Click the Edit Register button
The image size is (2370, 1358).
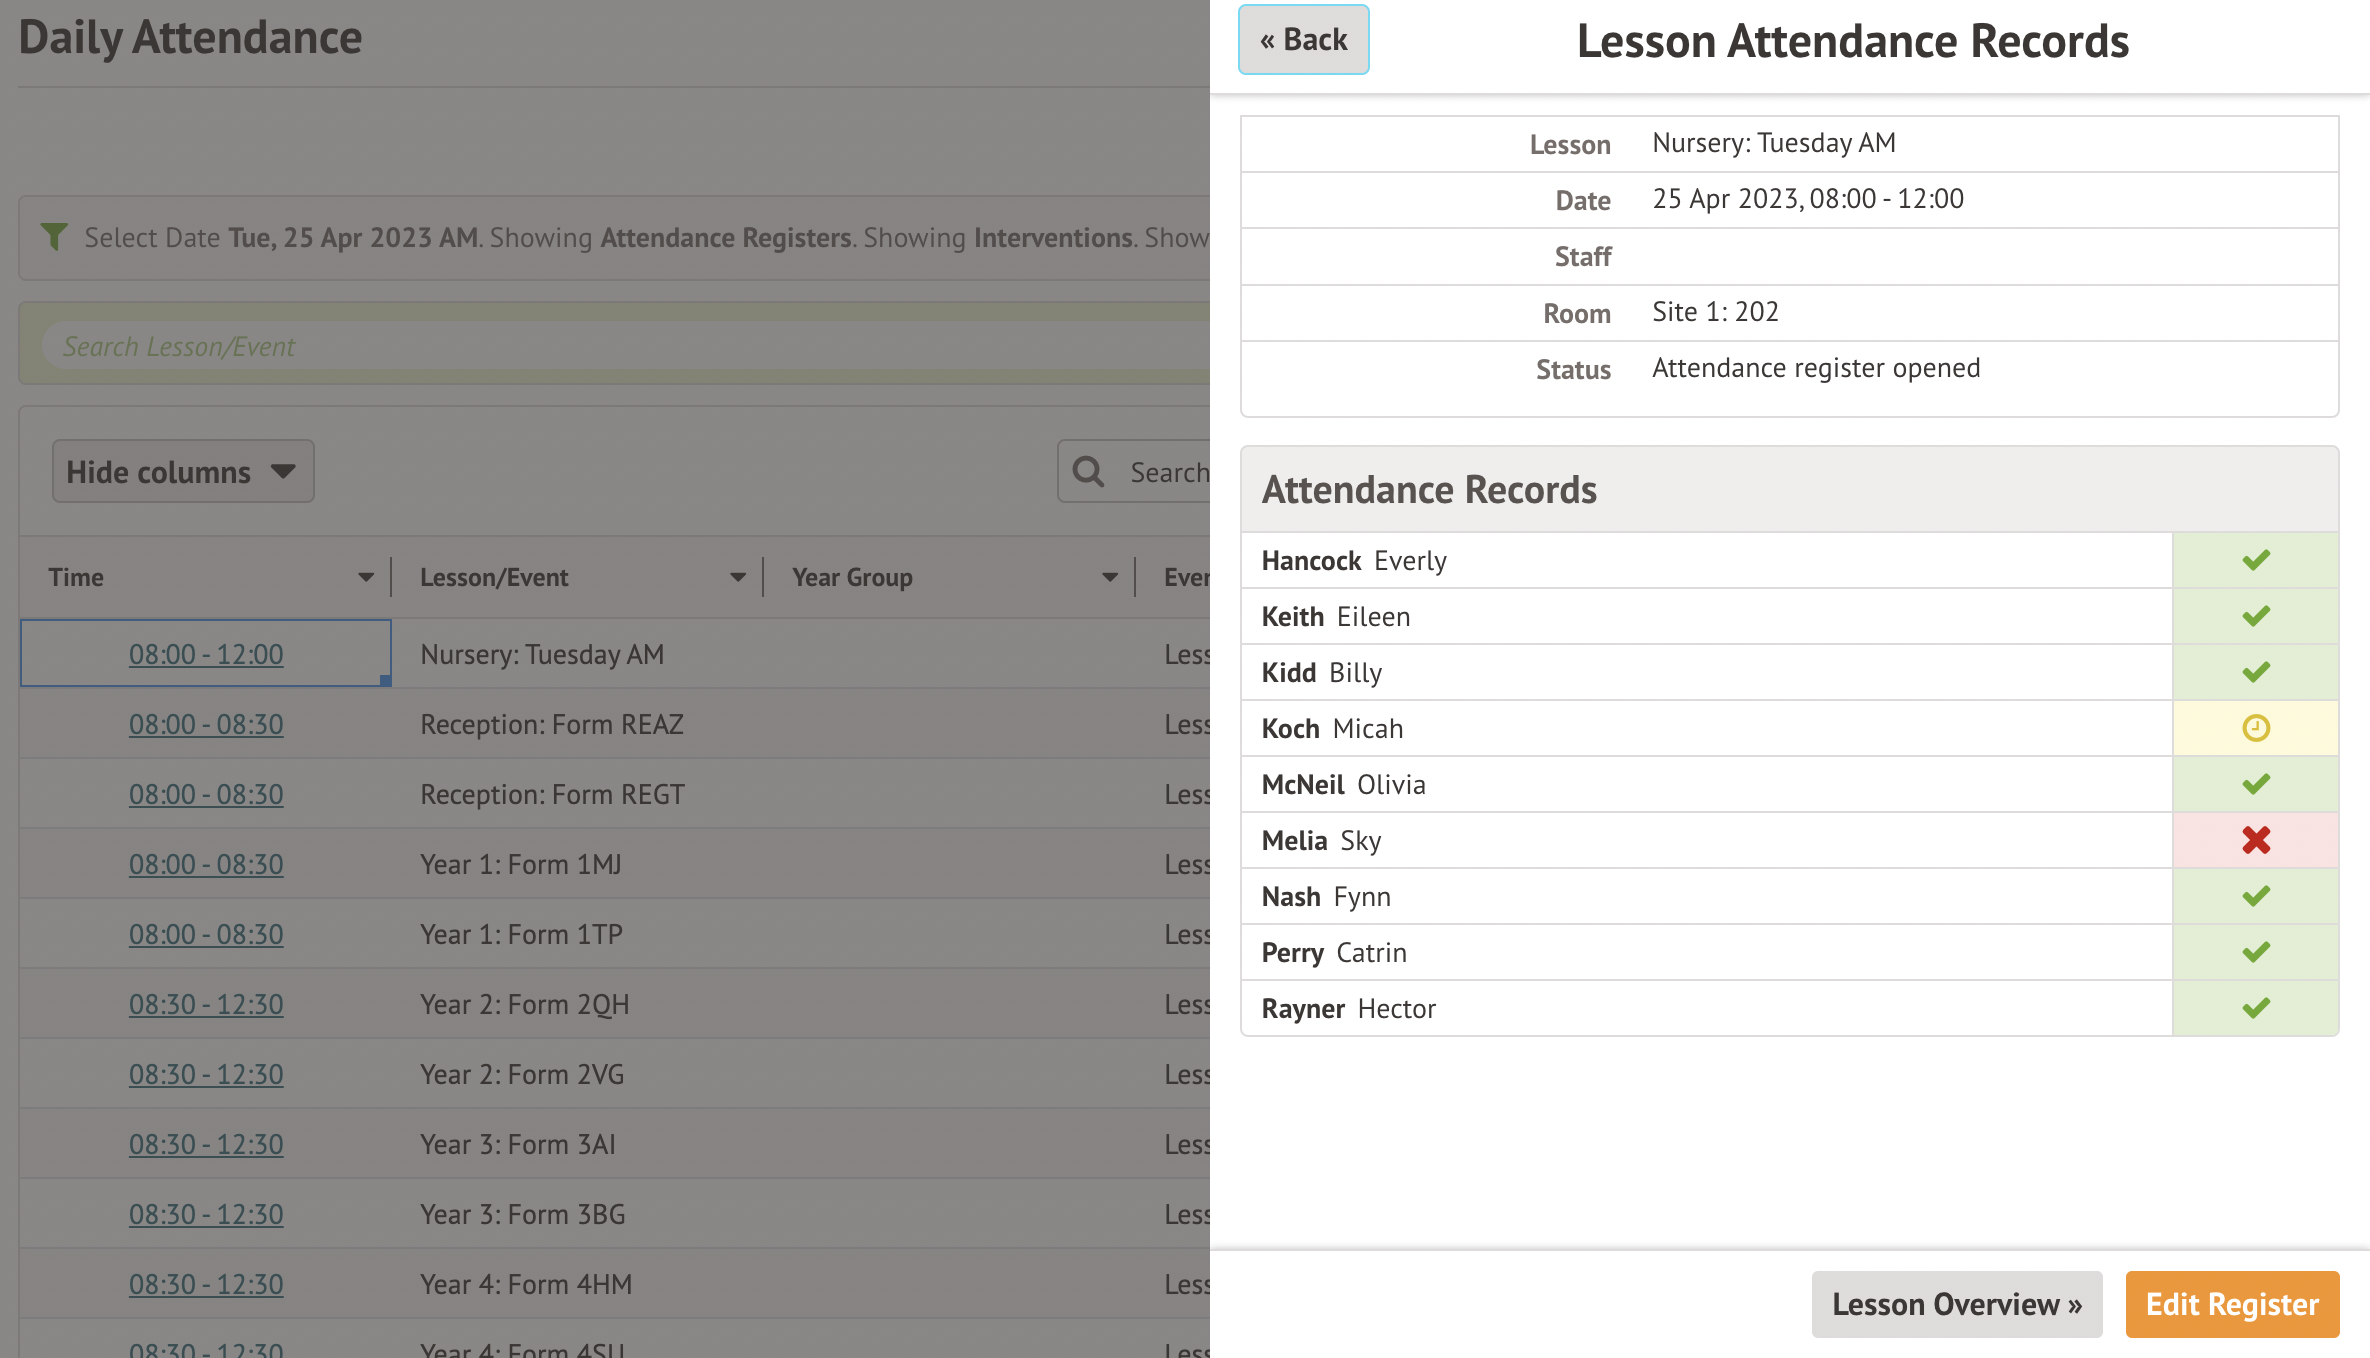tap(2231, 1304)
